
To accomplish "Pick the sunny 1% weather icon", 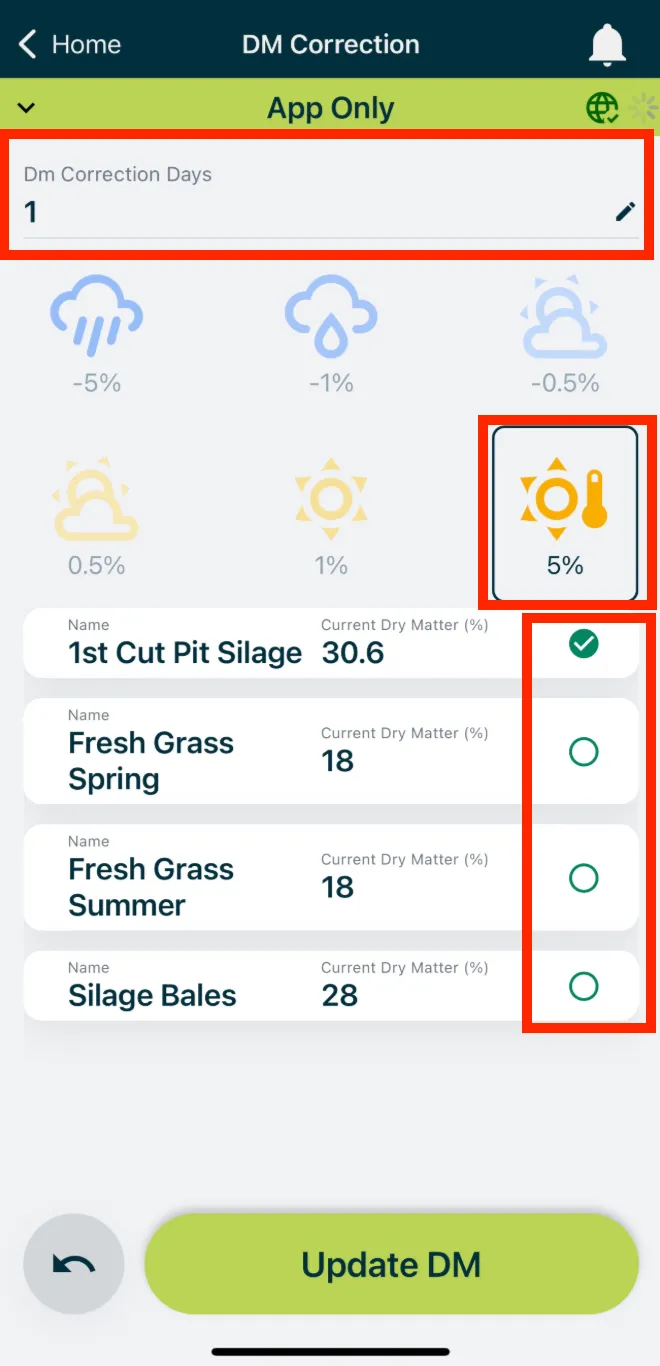I will click(330, 498).
